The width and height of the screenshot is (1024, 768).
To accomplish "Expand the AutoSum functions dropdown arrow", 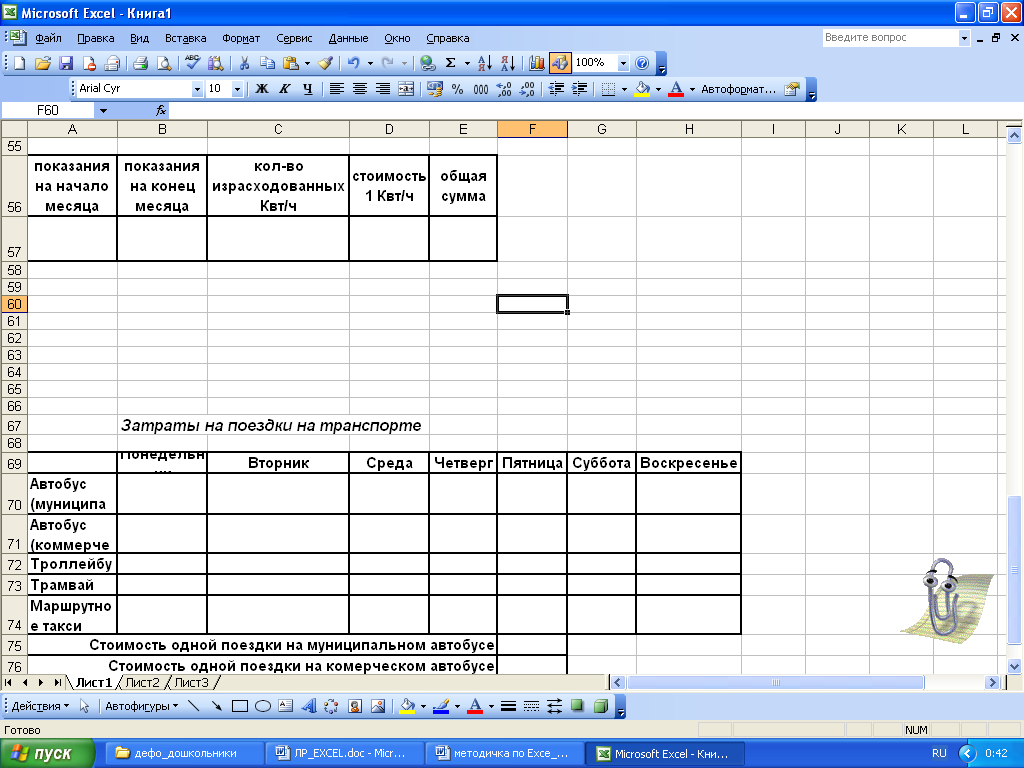I will (x=467, y=63).
